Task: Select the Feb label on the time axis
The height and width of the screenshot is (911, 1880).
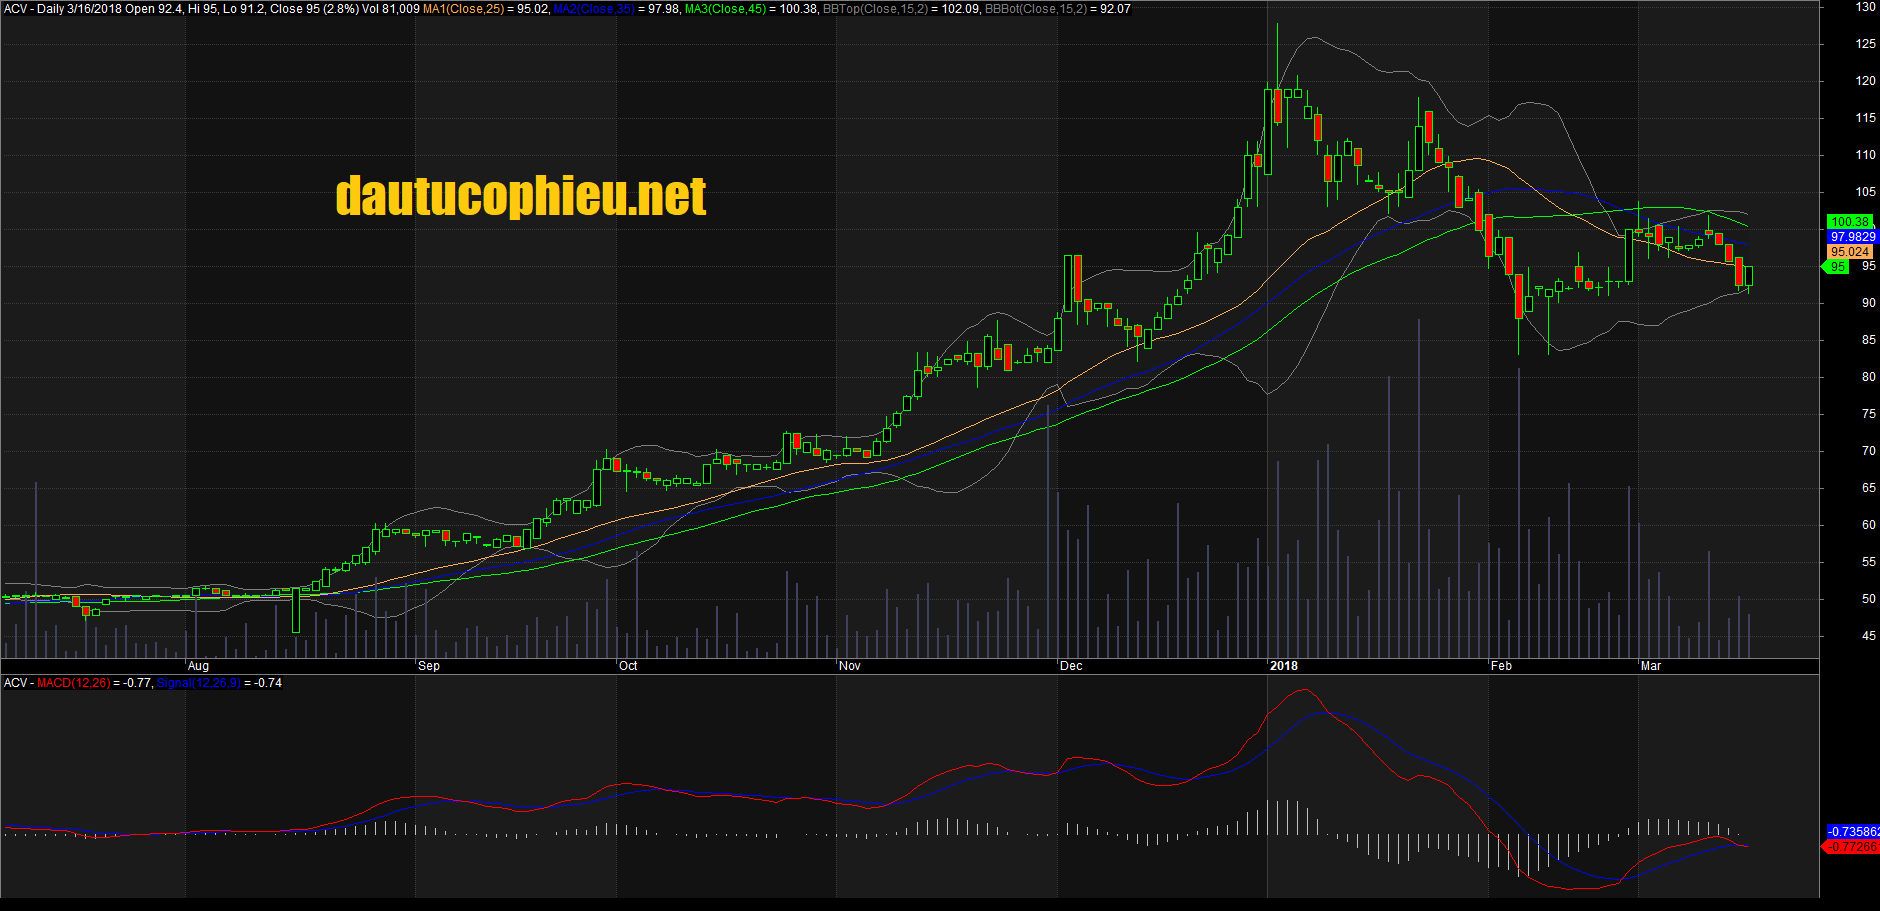Action: tap(1501, 666)
